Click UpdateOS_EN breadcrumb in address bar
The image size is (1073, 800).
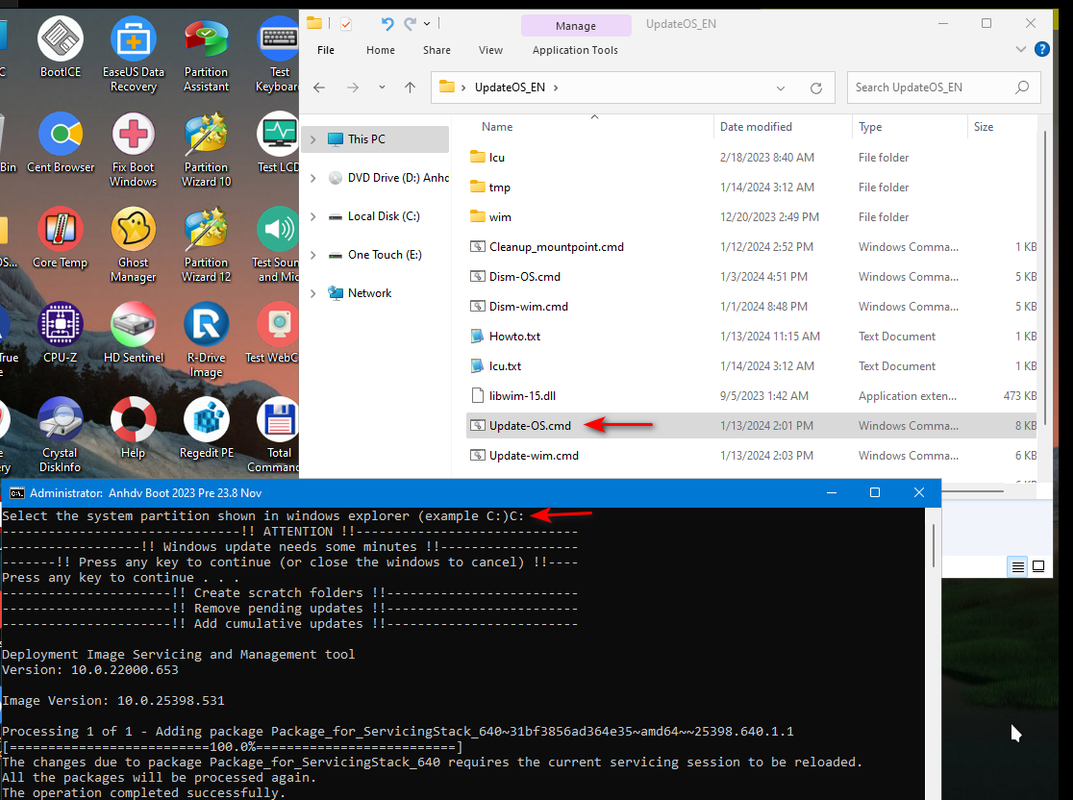510,88
